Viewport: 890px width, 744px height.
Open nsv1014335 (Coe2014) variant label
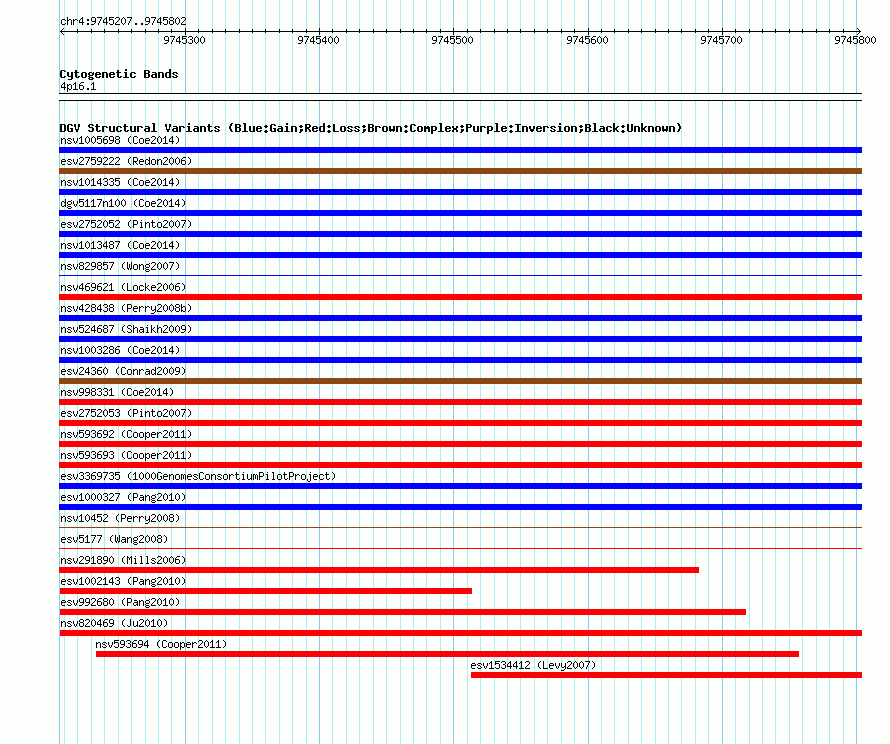120,182
